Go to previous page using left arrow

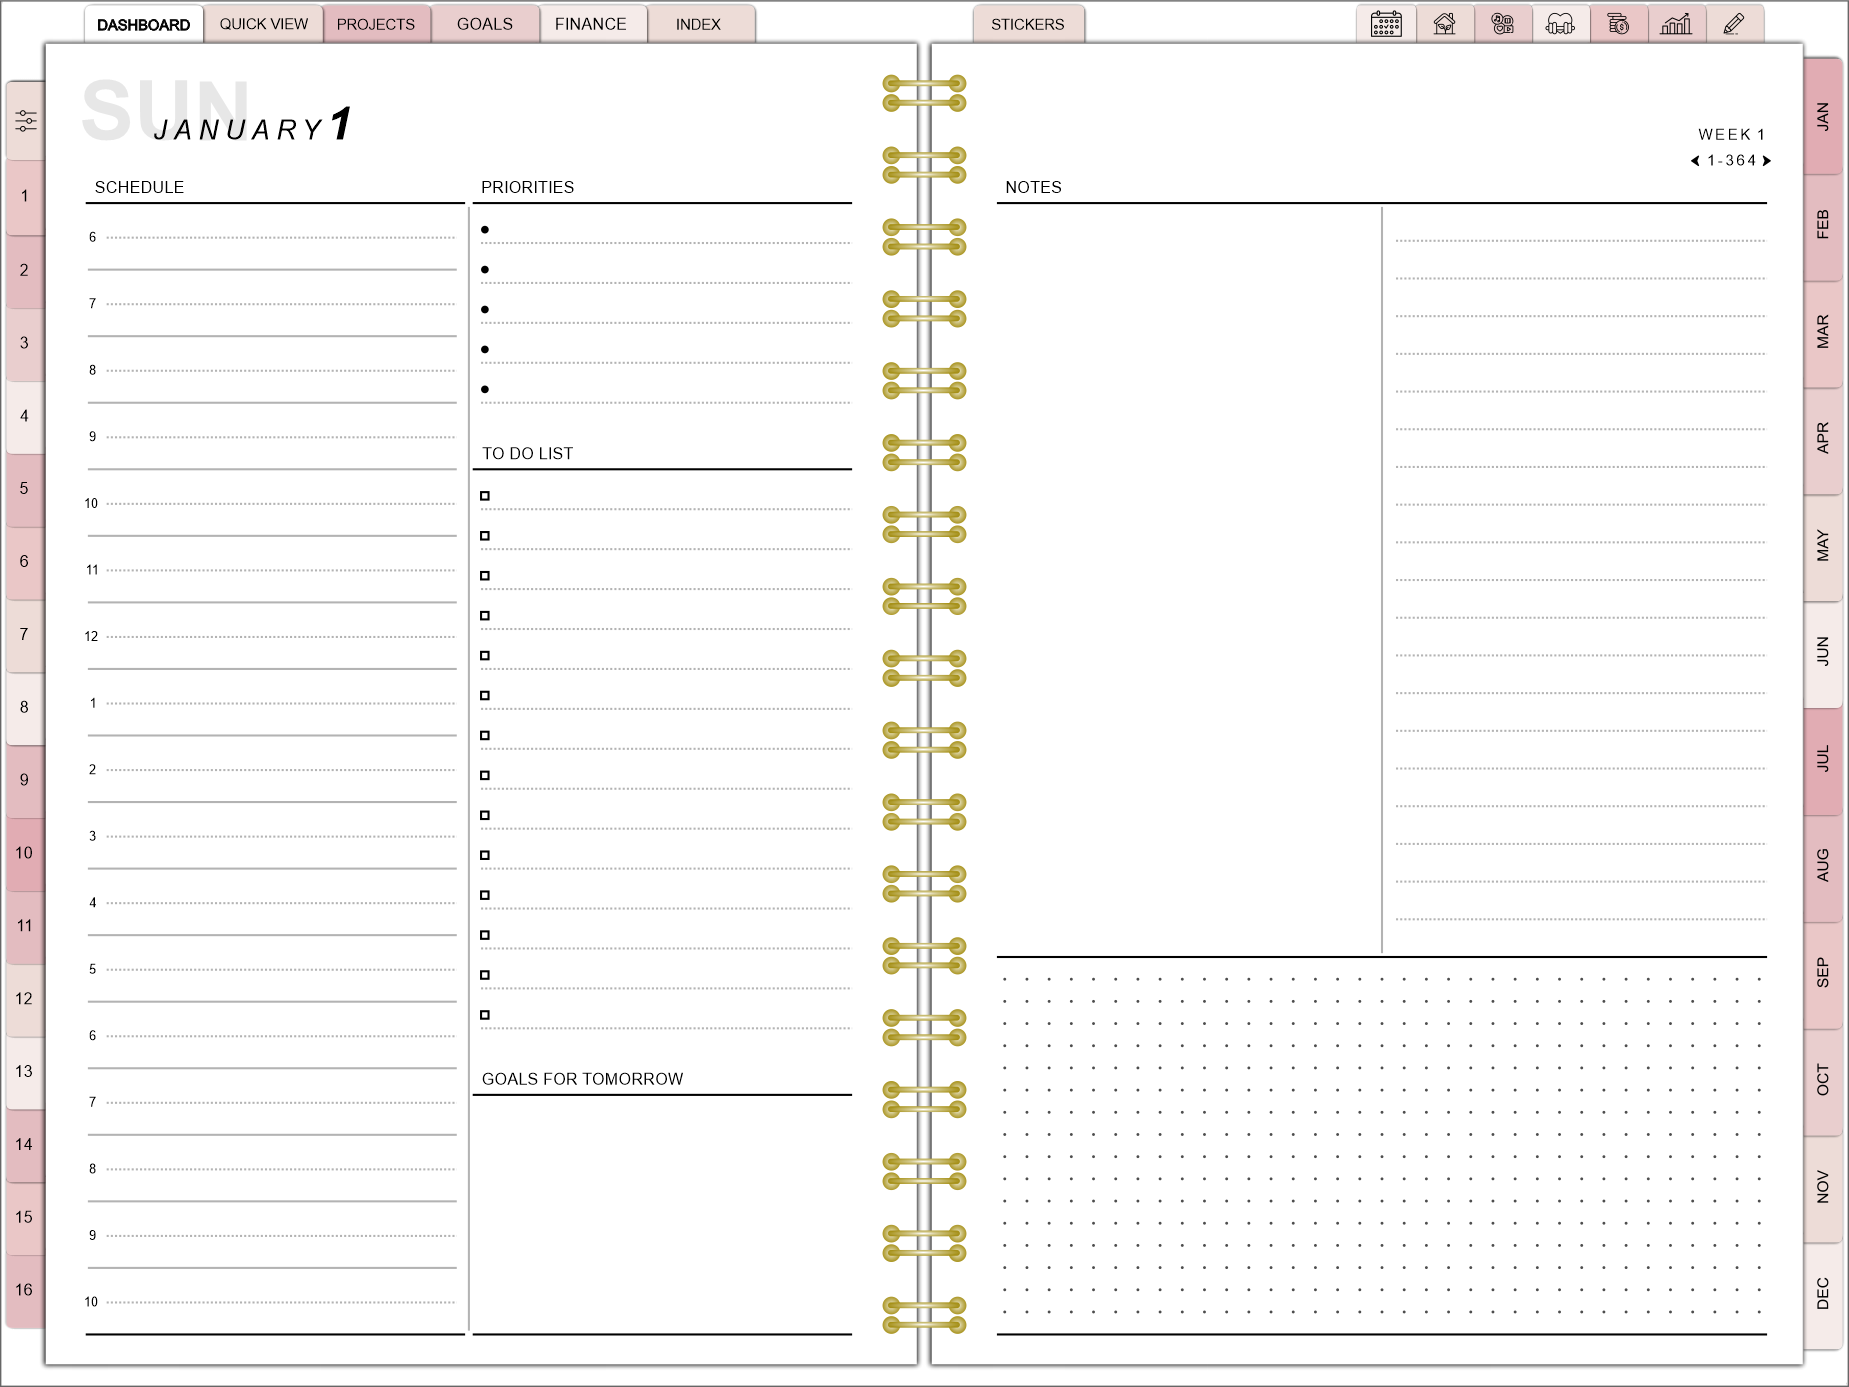tap(1695, 161)
